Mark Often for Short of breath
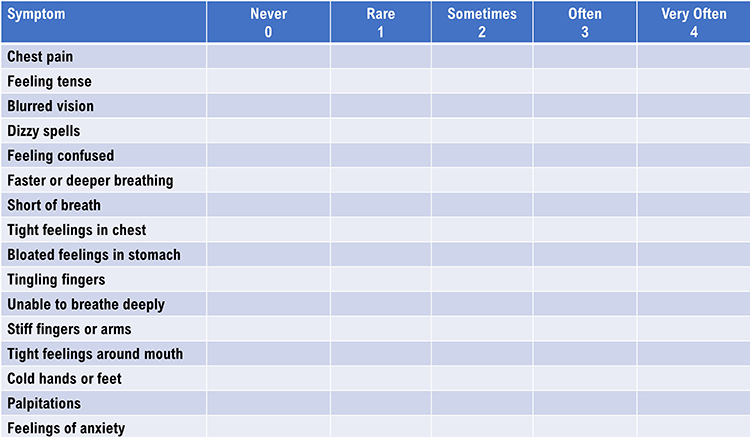The height and width of the screenshot is (437, 750). [585, 206]
